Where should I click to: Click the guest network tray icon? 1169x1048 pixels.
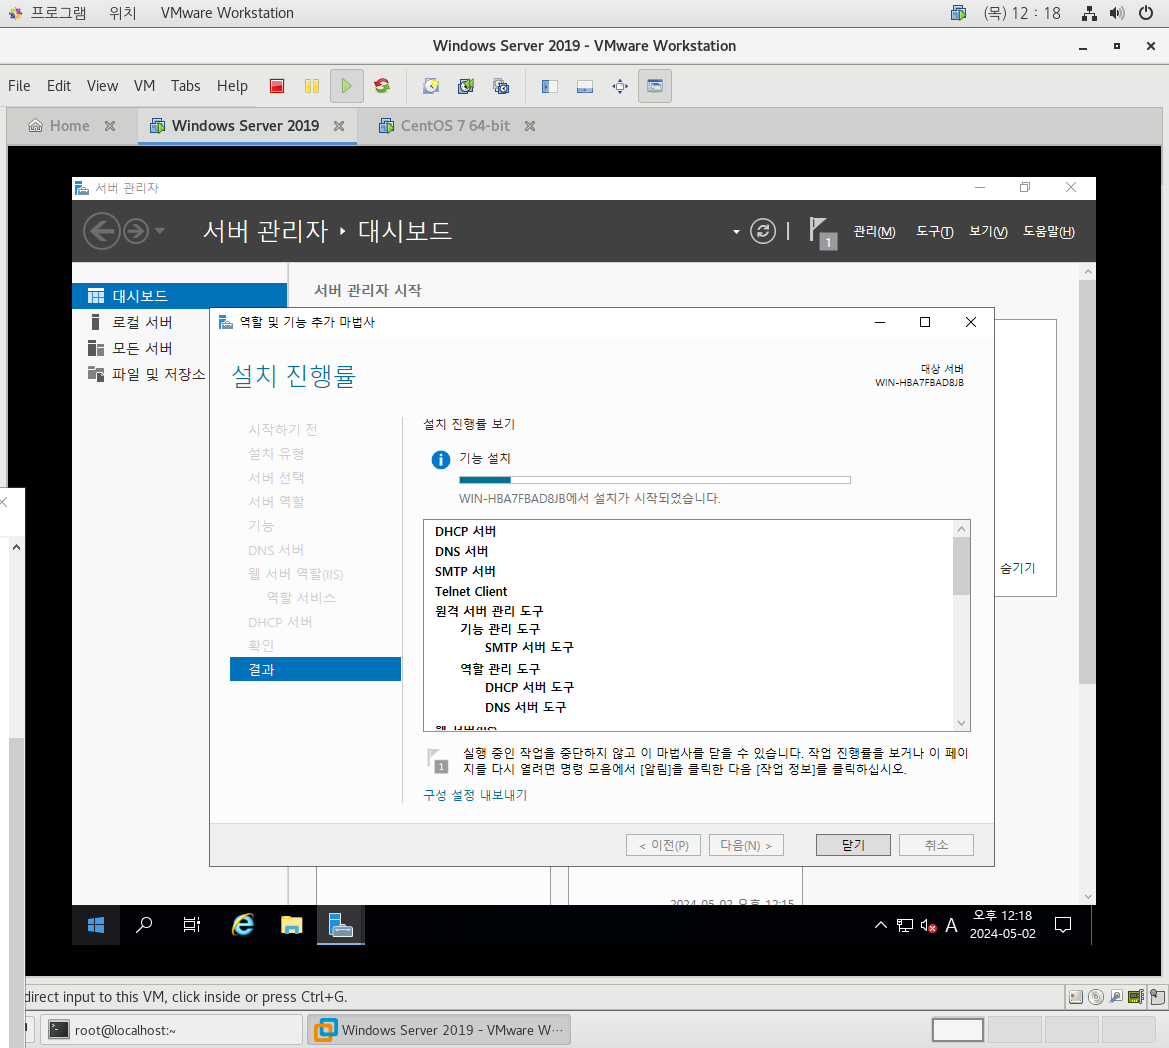point(904,925)
